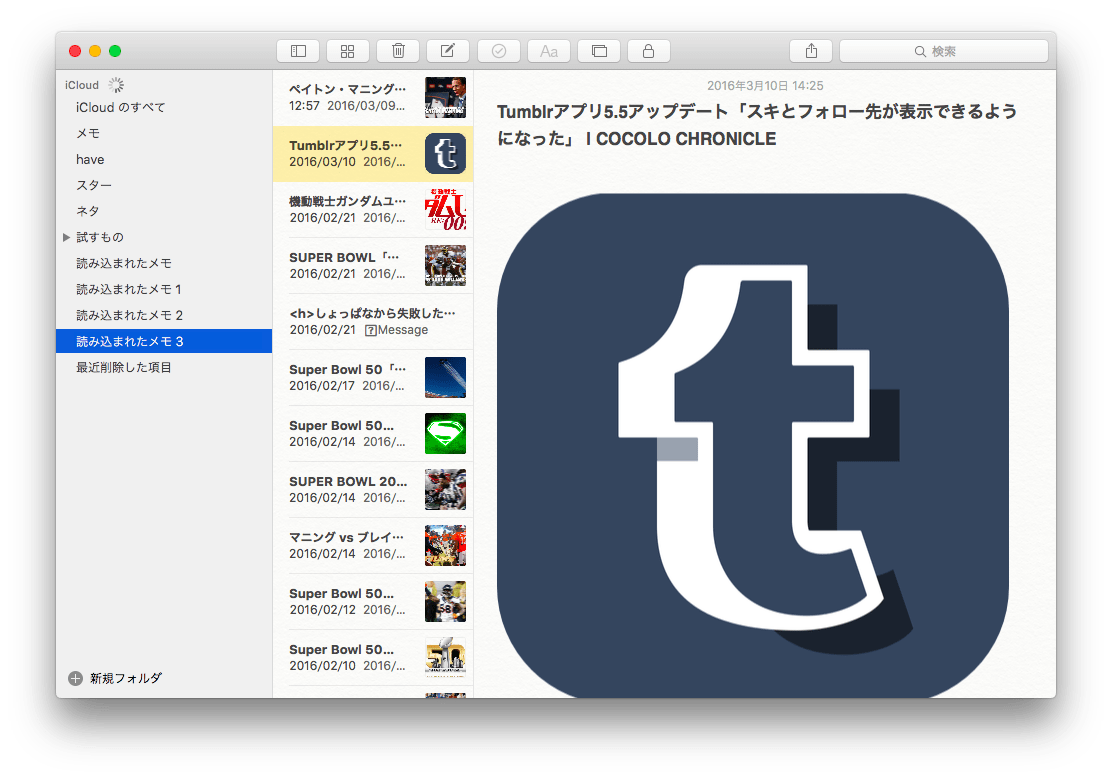The height and width of the screenshot is (778, 1112).
Task: Click the photo browser toolbar icon
Action: pos(599,51)
